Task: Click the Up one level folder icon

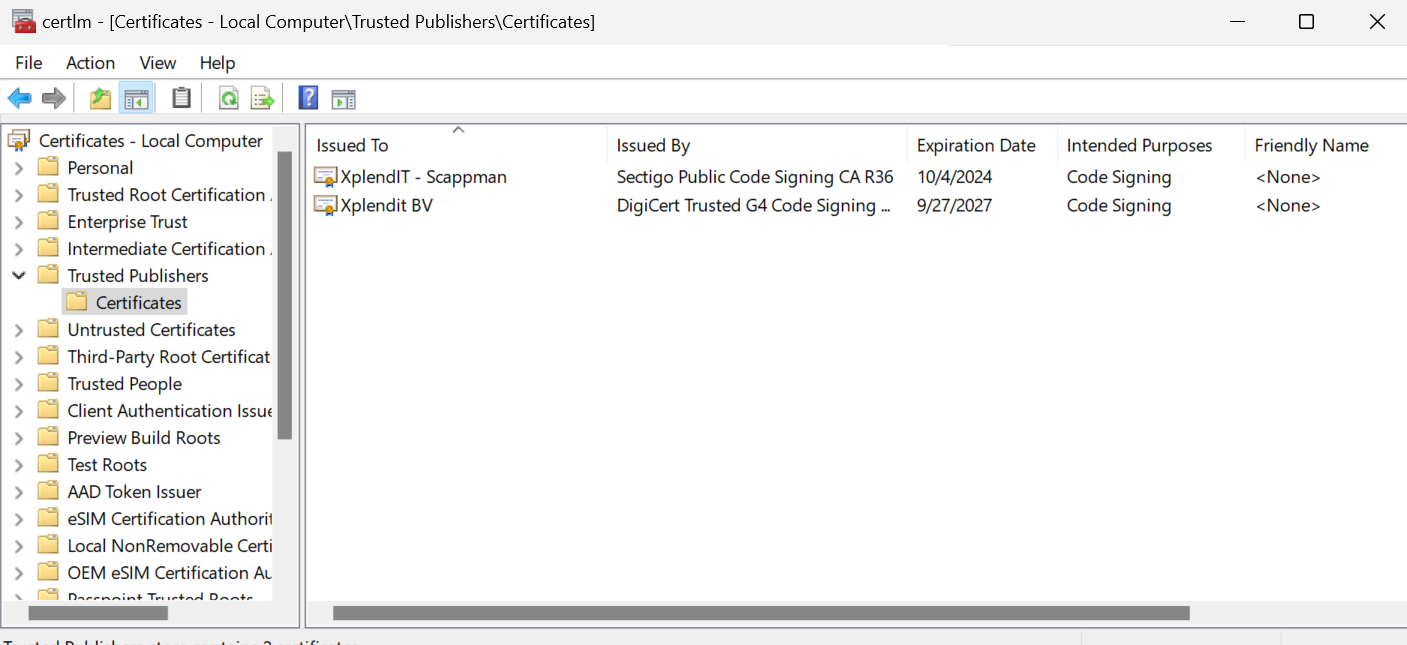Action: pos(100,98)
